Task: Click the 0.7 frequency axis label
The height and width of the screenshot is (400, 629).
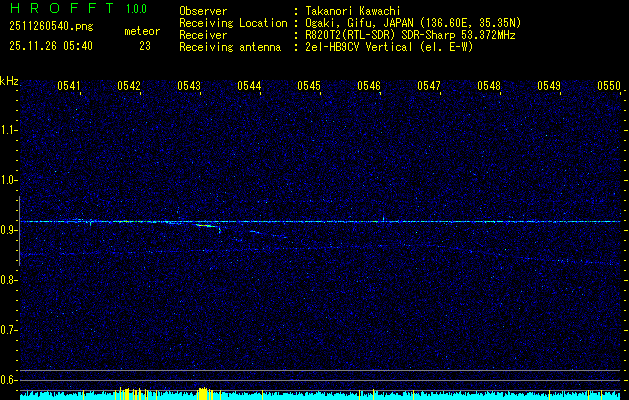Action: [x=9, y=329]
